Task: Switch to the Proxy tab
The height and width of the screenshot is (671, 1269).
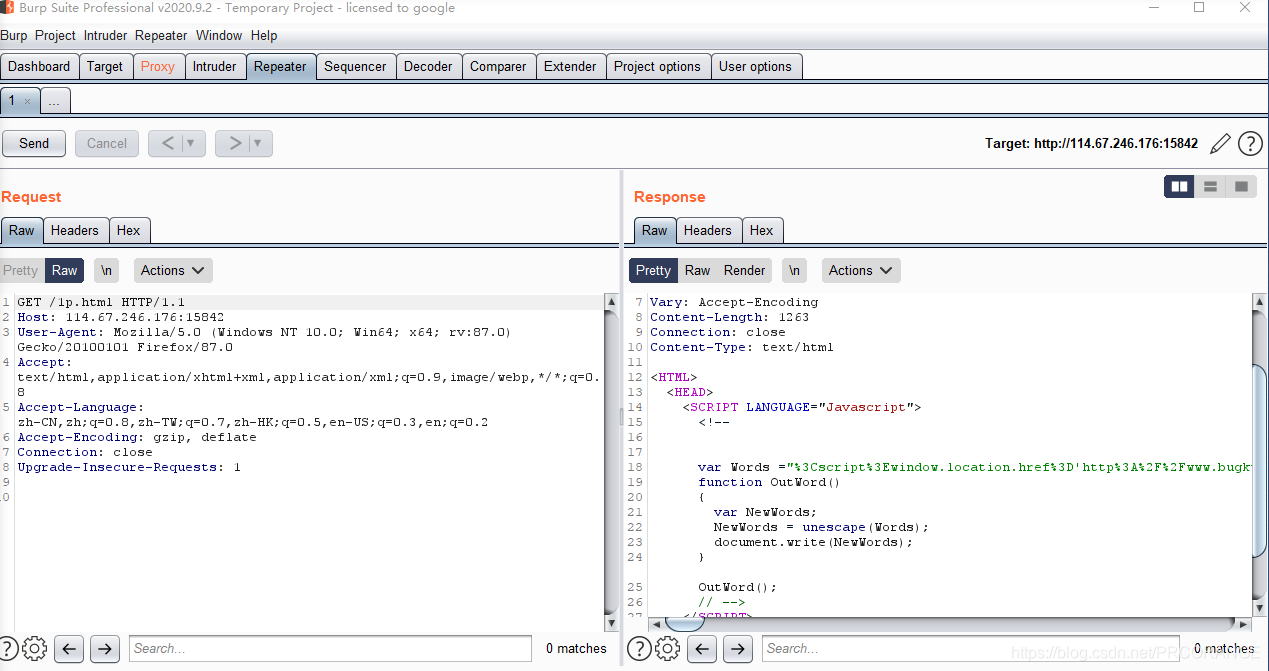Action: pyautogui.click(x=157, y=66)
